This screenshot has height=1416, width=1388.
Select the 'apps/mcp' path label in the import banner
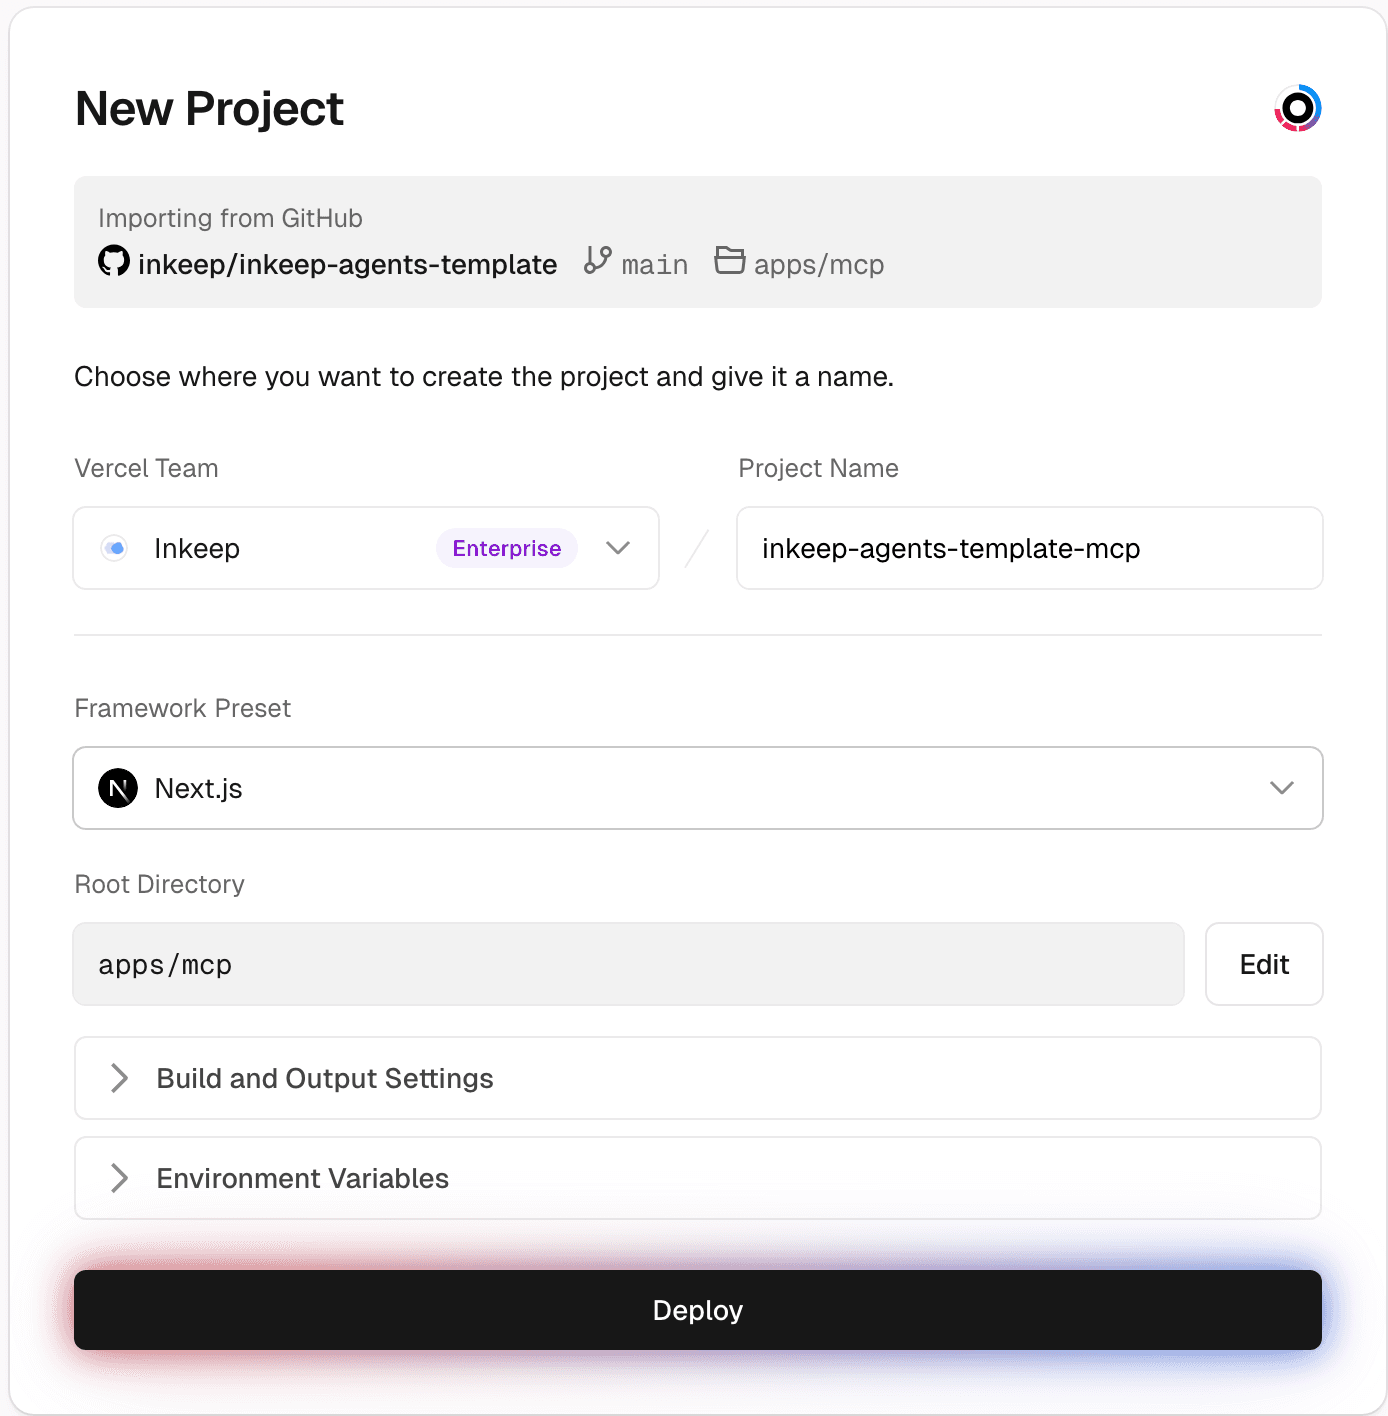click(819, 263)
